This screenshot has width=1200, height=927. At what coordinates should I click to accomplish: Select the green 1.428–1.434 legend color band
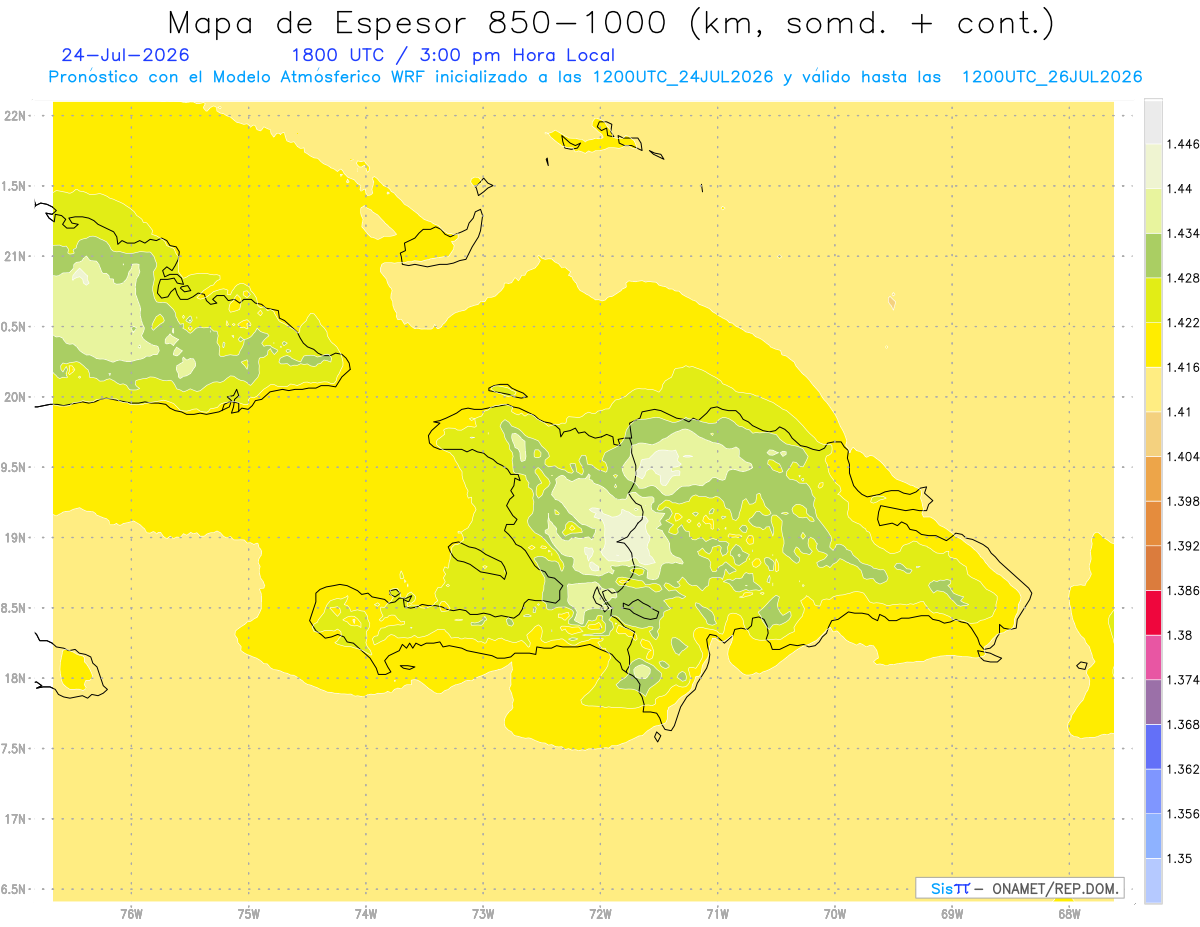point(1153,255)
